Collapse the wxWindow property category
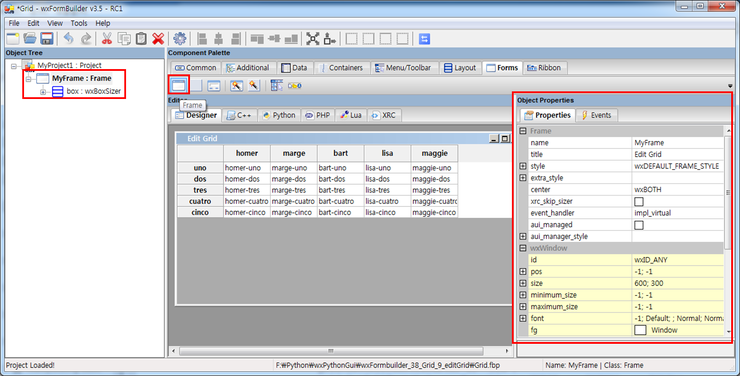This screenshot has height=376, width=740. [523, 248]
